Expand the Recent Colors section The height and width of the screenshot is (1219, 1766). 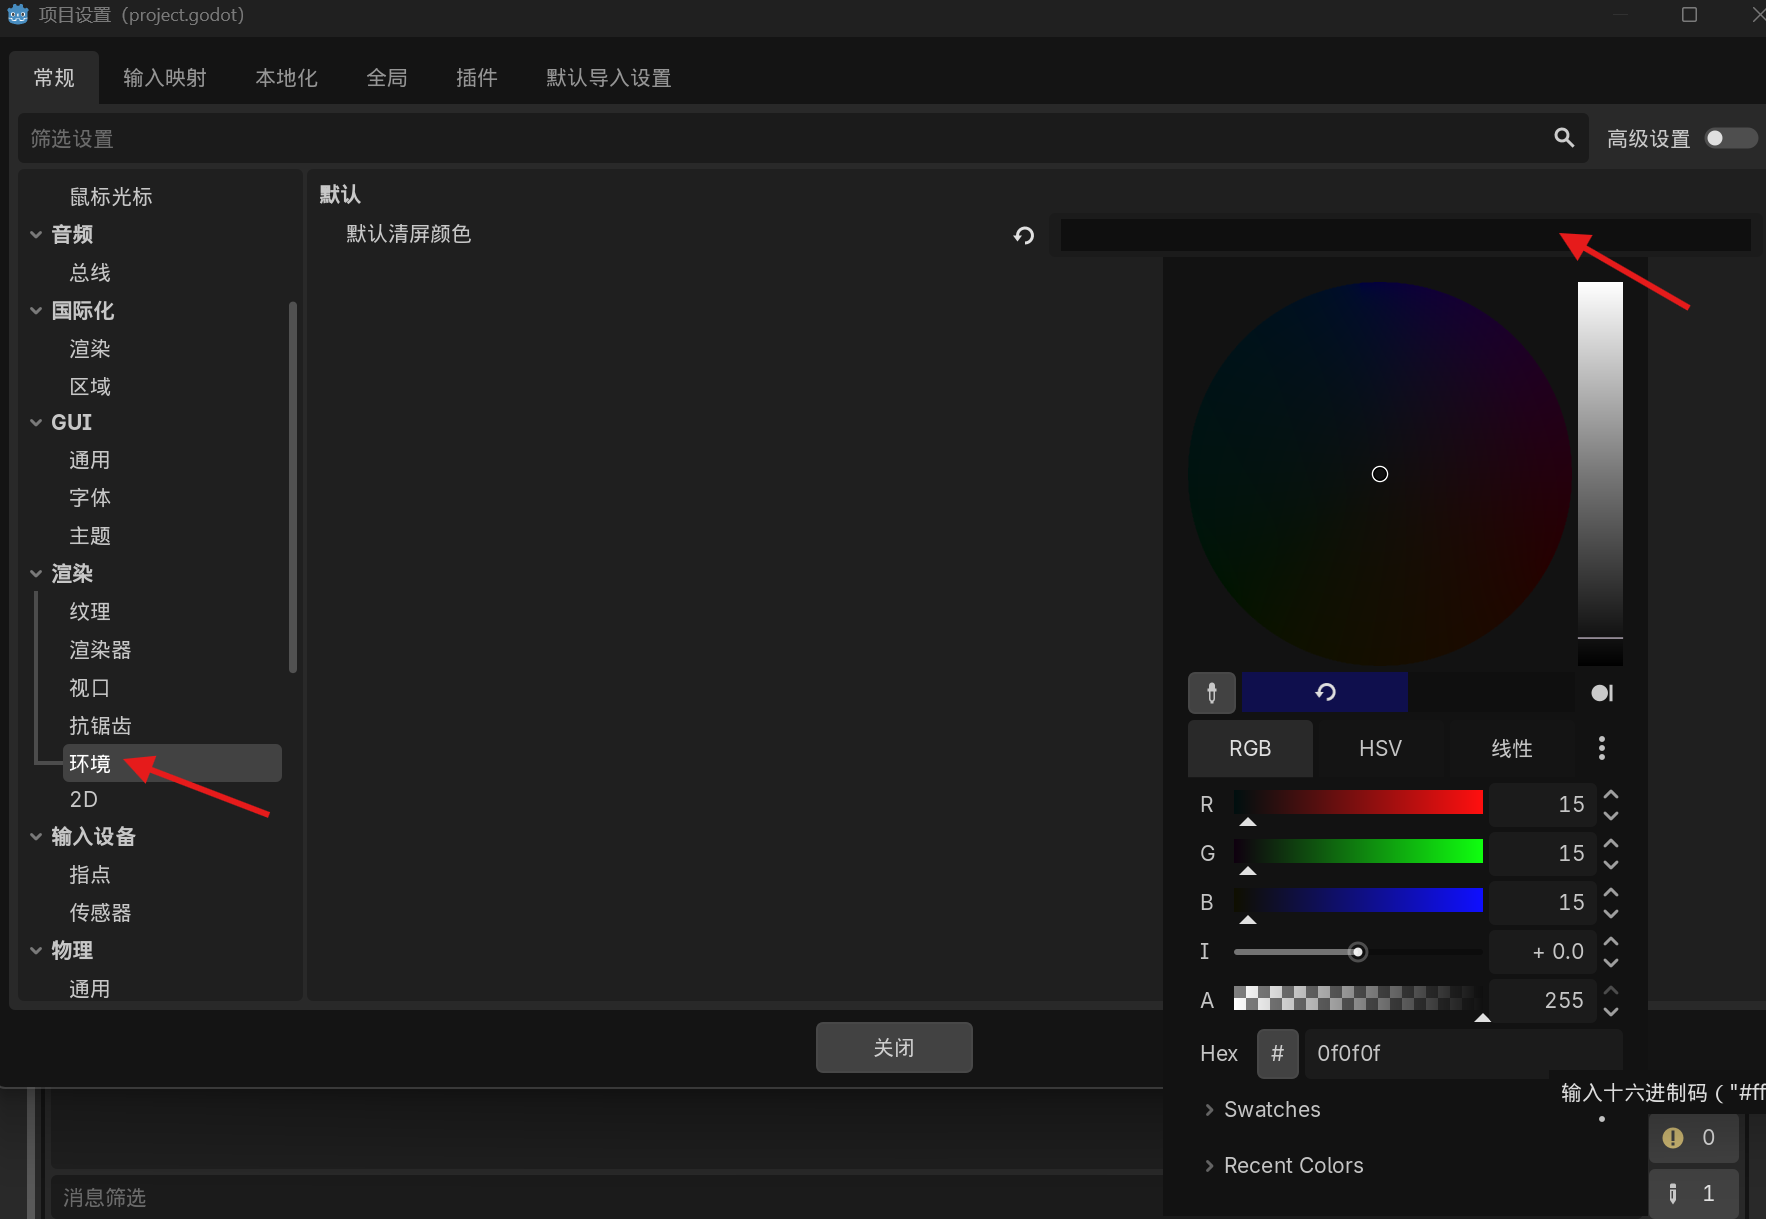click(x=1284, y=1165)
